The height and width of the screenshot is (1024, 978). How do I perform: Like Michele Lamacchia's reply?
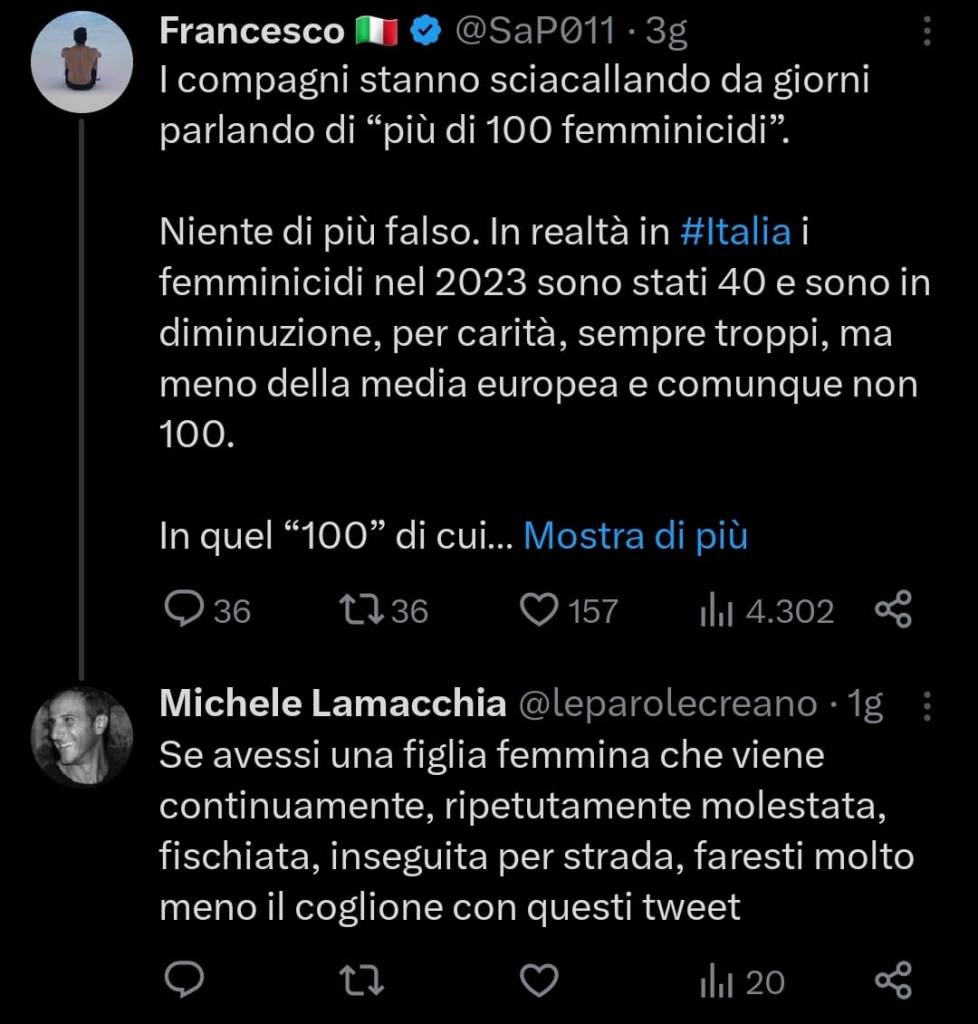pyautogui.click(x=540, y=981)
